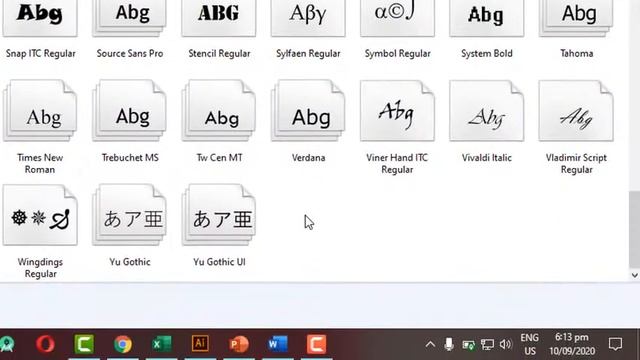640x360 pixels.
Task: Click the Yu Gothic font icon
Action: [x=129, y=215]
